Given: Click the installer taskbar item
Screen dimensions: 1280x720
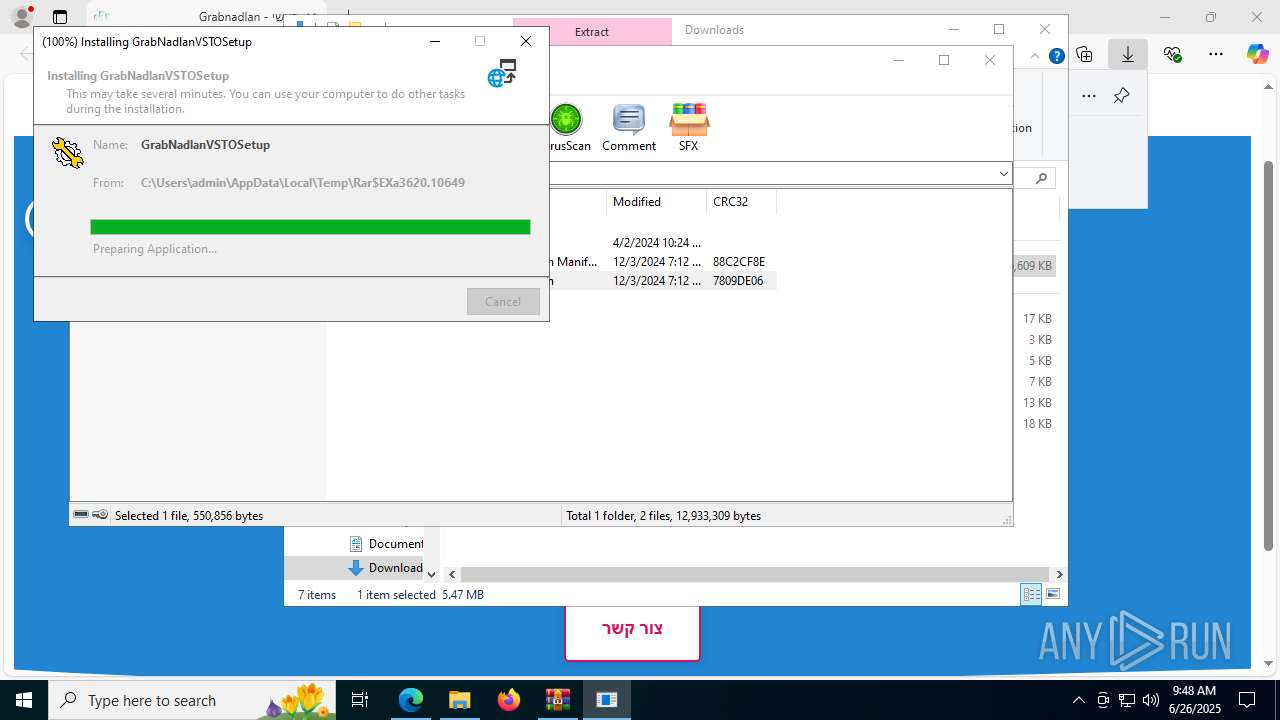Looking at the screenshot, I should pos(606,700).
